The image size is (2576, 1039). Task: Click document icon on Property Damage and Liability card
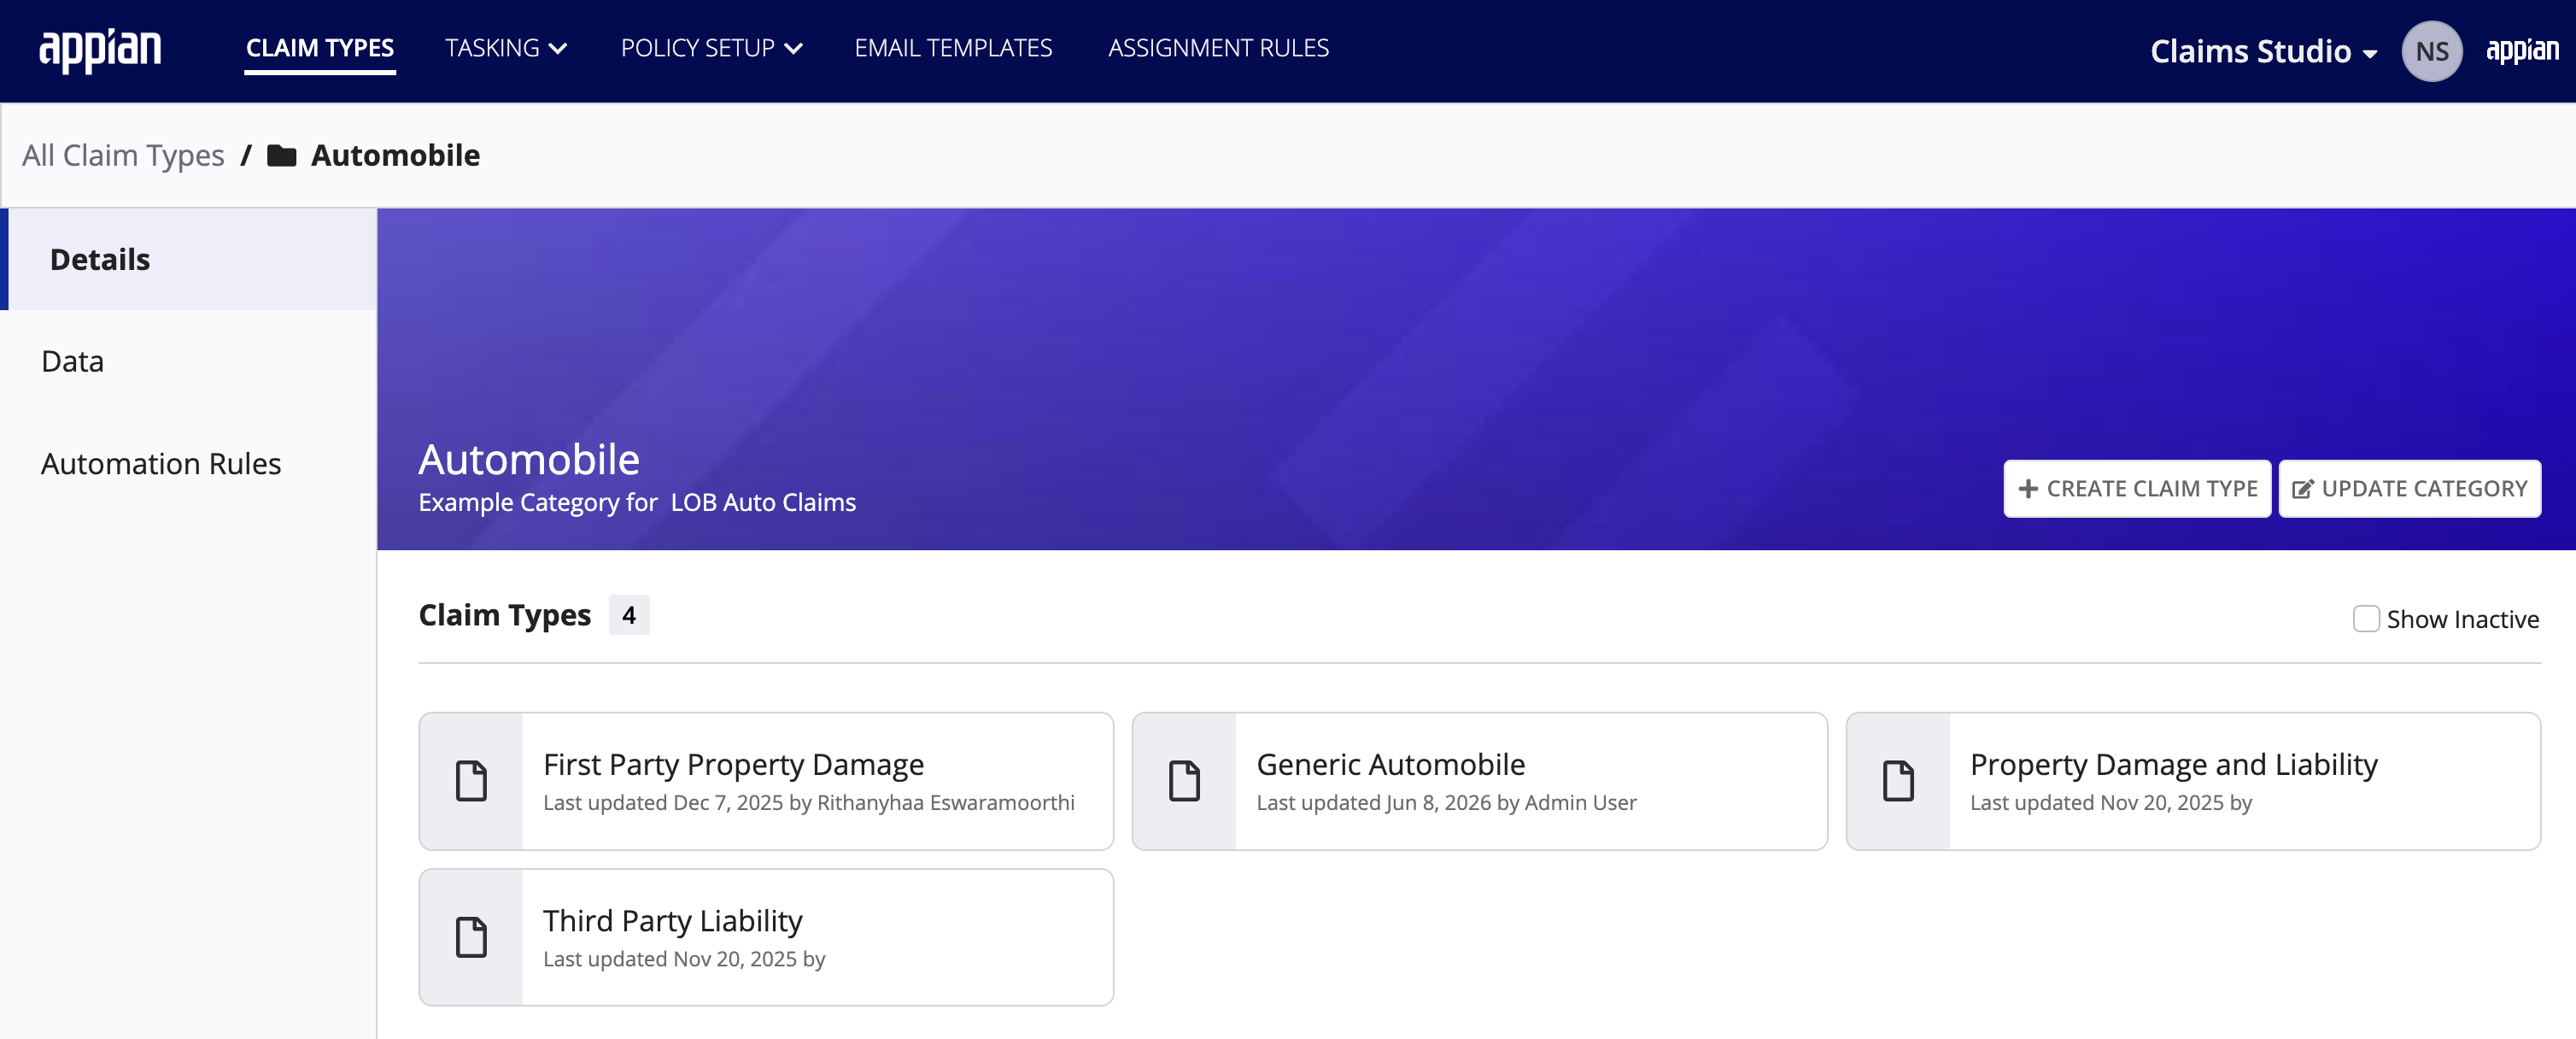1898,781
